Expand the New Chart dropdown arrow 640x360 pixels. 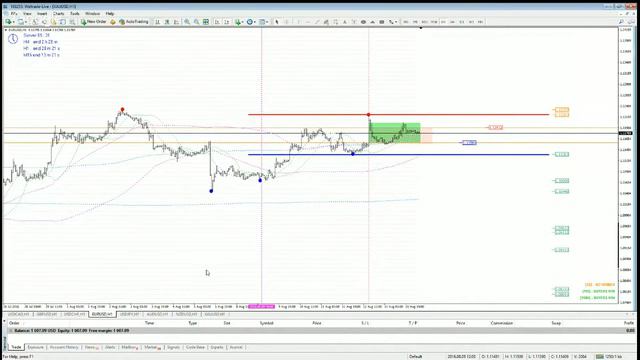tap(13, 22)
